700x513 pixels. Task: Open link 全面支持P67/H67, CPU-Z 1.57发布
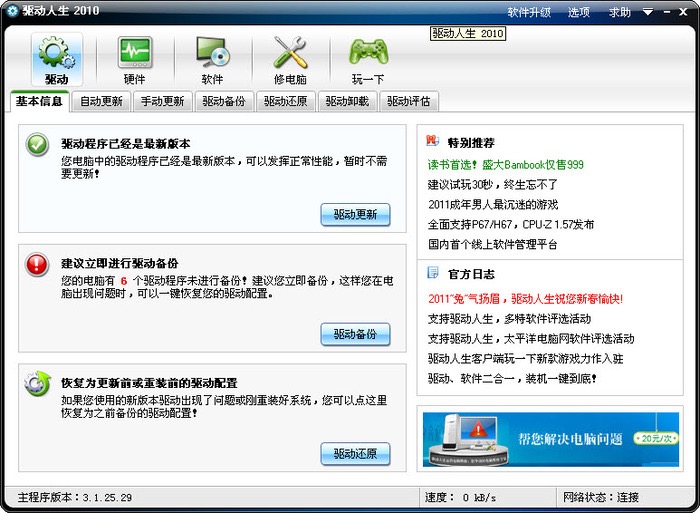coord(511,224)
